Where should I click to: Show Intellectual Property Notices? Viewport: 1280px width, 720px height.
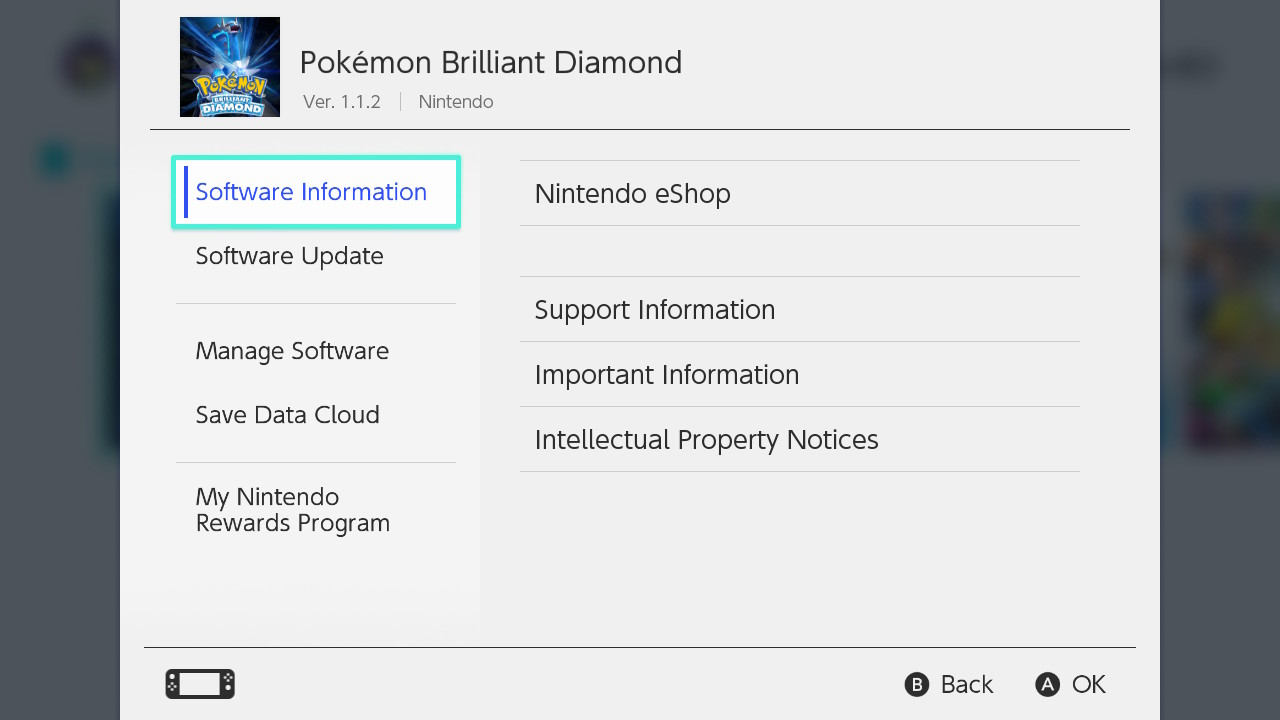click(706, 440)
